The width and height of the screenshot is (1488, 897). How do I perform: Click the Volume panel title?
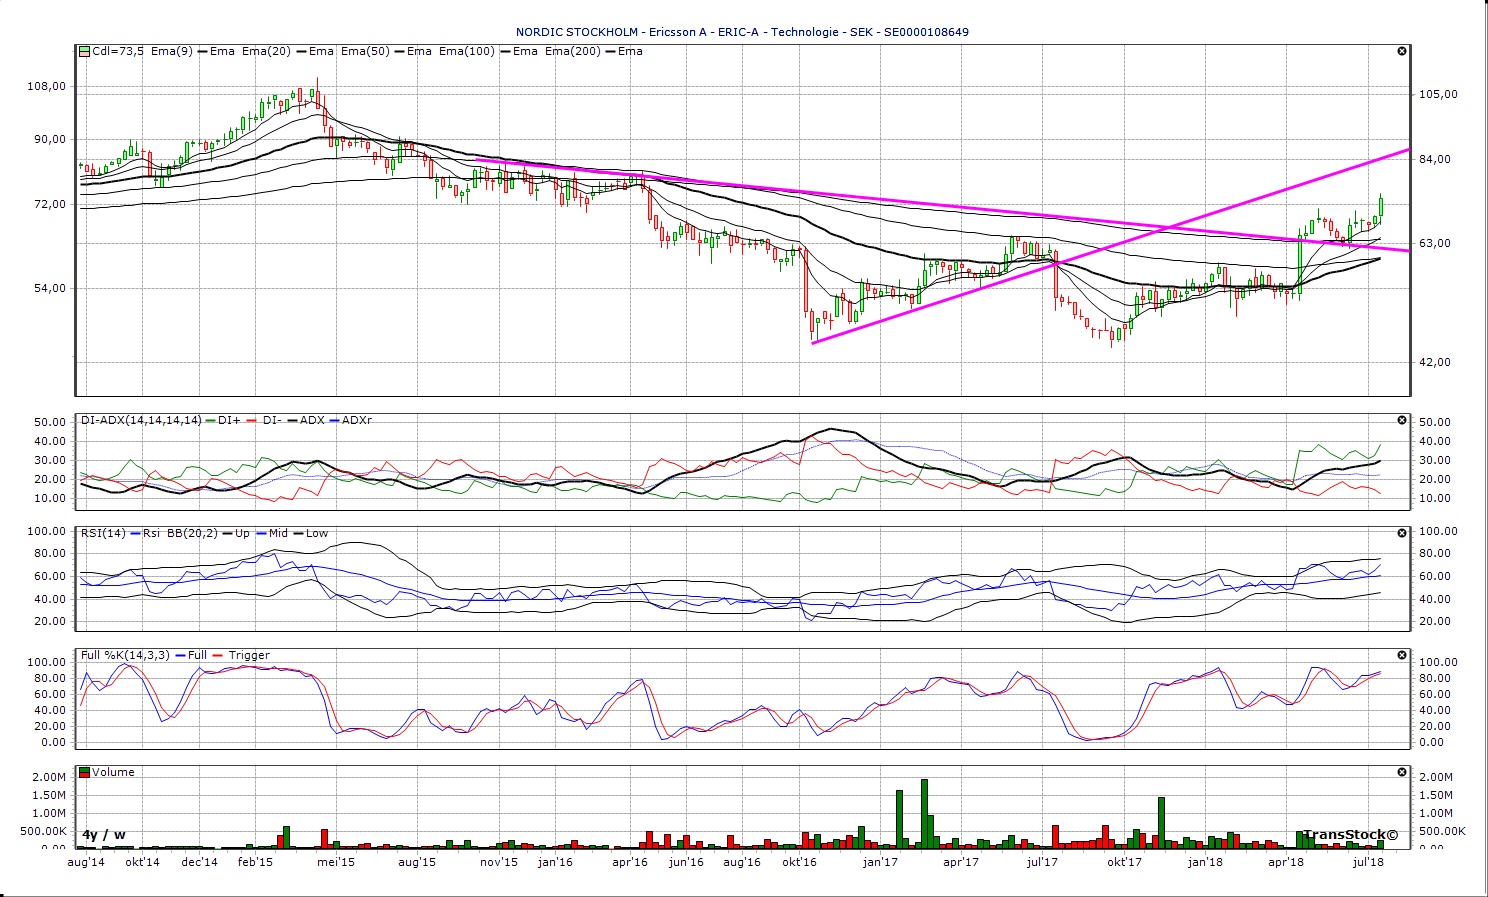click(113, 772)
